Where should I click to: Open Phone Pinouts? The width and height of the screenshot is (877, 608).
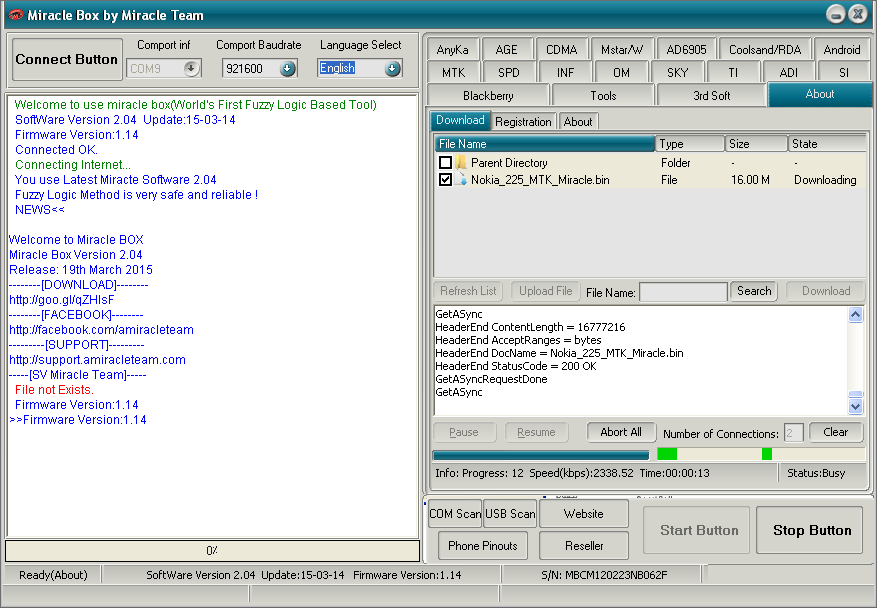[x=483, y=545]
